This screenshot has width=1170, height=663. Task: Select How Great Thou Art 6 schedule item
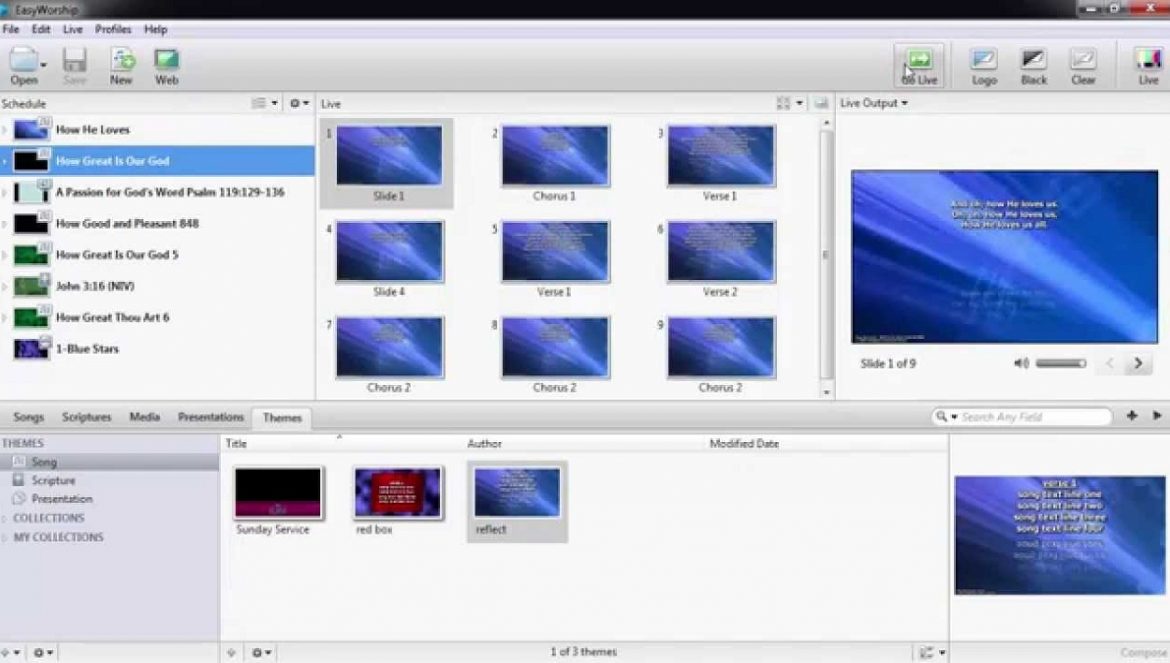112,317
